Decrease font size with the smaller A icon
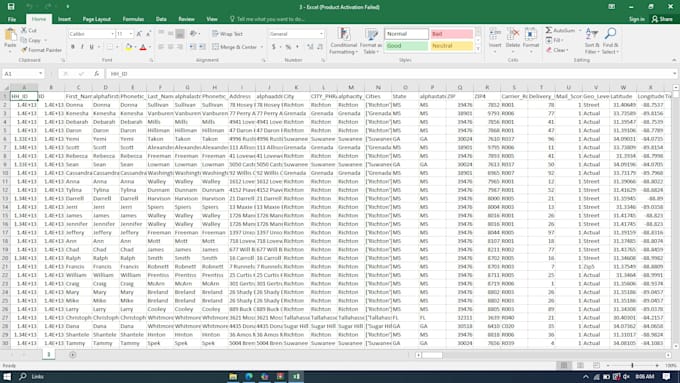This screenshot has height=383, width=680. point(148,34)
